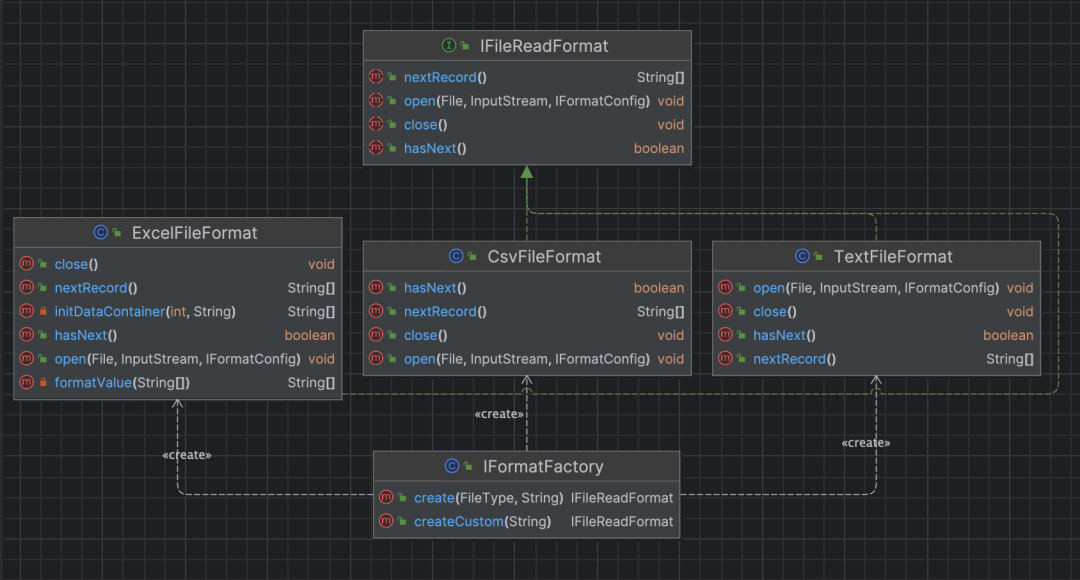Screen dimensions: 1080x580
Task: Click the method icon before initDataContainer
Action: [x=27, y=311]
